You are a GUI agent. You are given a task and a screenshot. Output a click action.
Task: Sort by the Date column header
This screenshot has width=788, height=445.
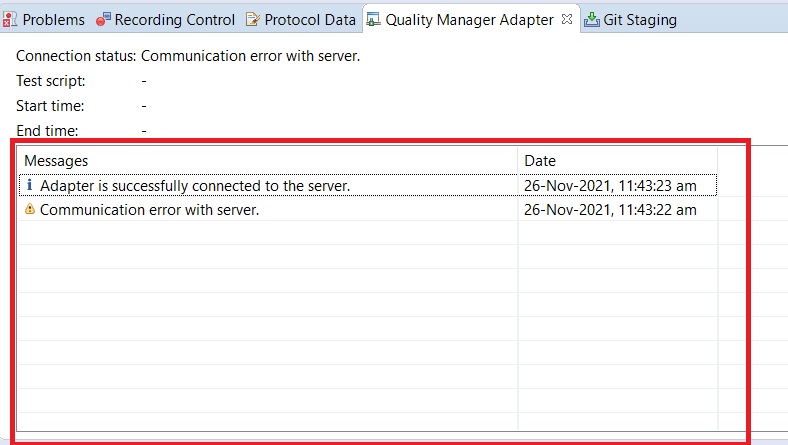coord(540,160)
